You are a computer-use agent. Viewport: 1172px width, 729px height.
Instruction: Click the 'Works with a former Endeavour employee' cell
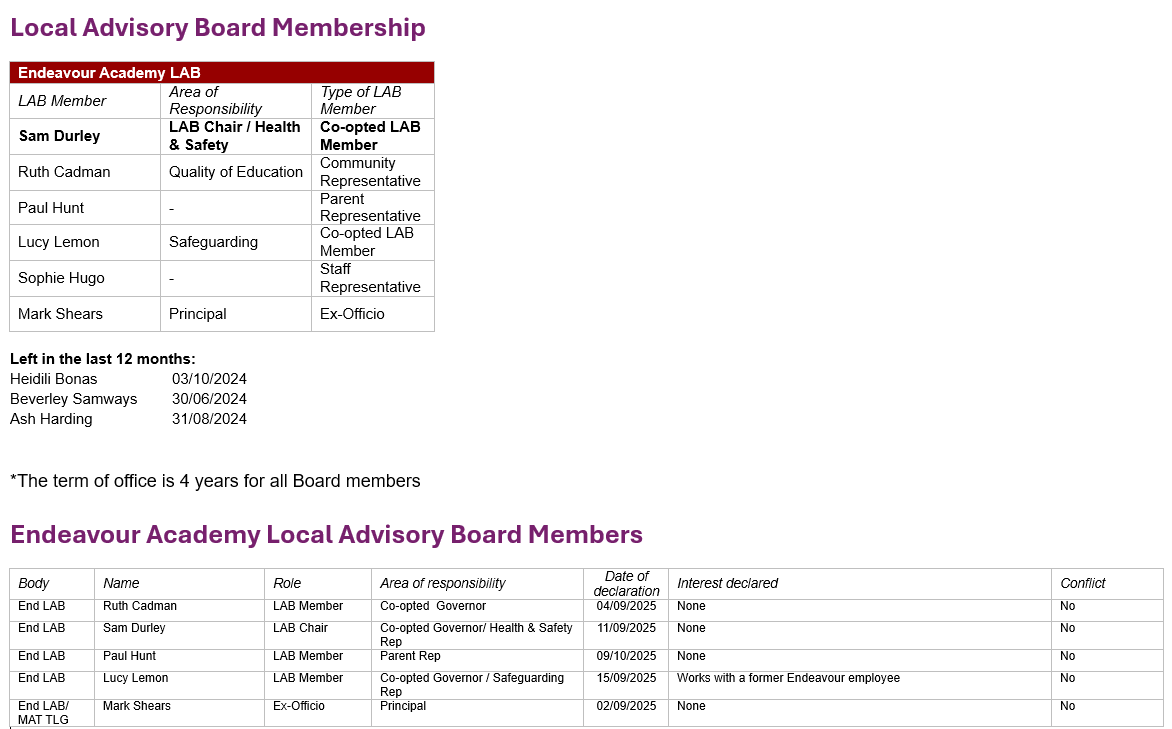point(788,678)
